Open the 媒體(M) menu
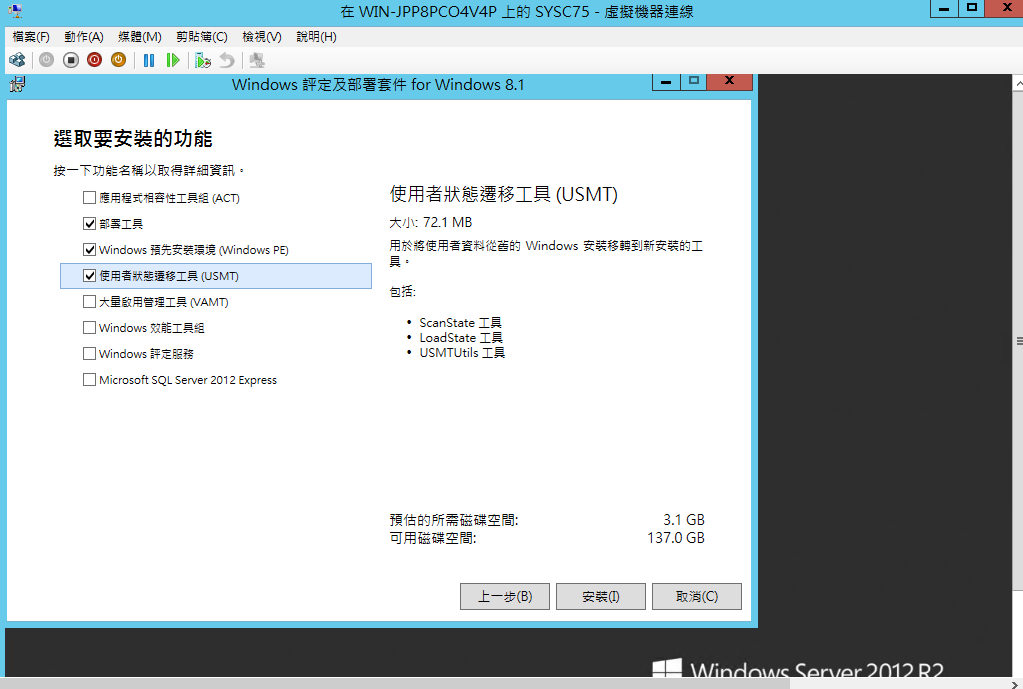 click(140, 37)
